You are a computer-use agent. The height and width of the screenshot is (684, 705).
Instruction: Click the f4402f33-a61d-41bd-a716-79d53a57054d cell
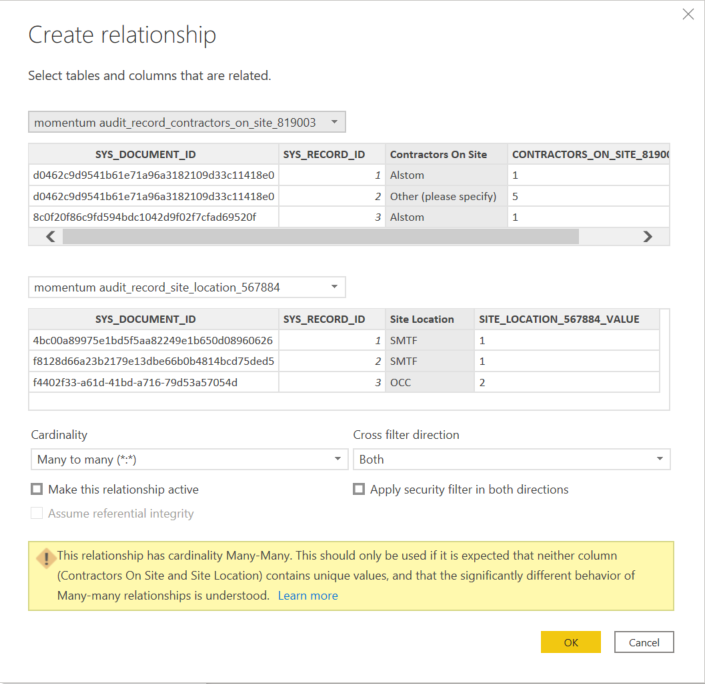pos(153,382)
